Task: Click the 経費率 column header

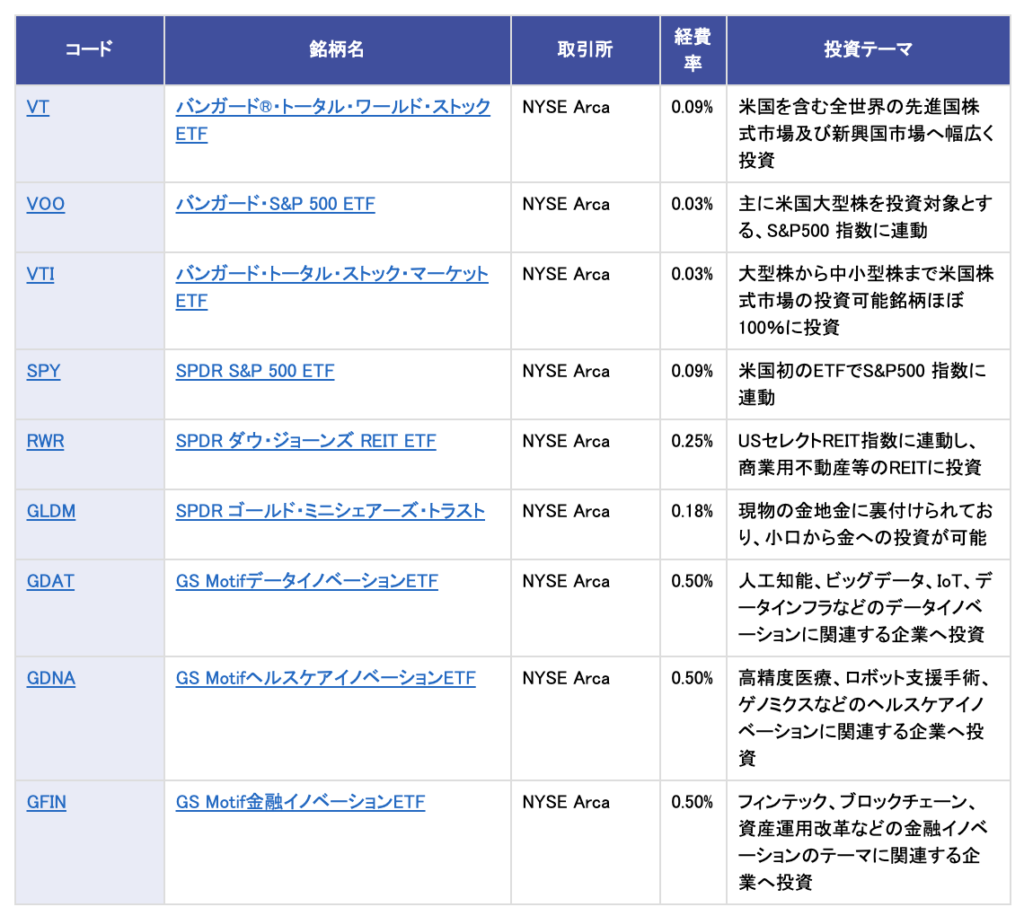Action: 693,50
